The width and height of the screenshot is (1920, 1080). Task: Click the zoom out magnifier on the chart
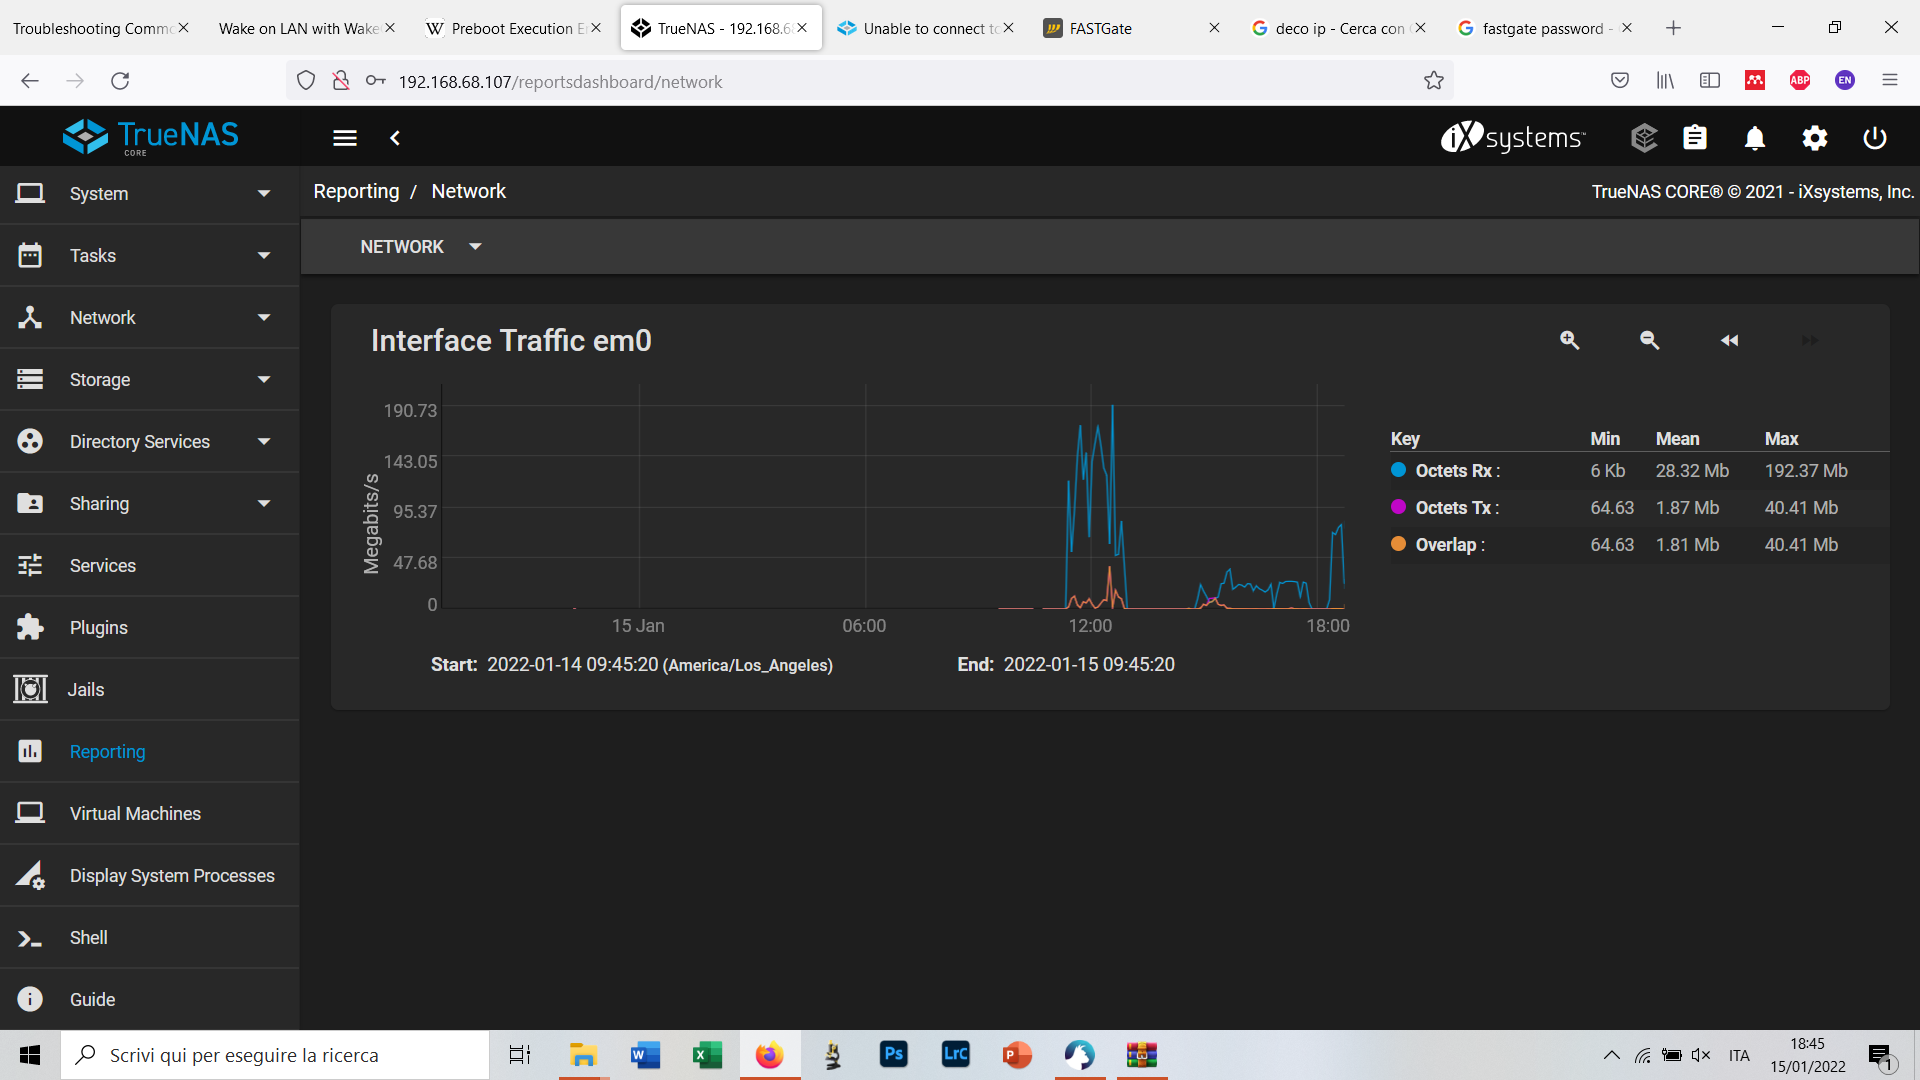1649,340
